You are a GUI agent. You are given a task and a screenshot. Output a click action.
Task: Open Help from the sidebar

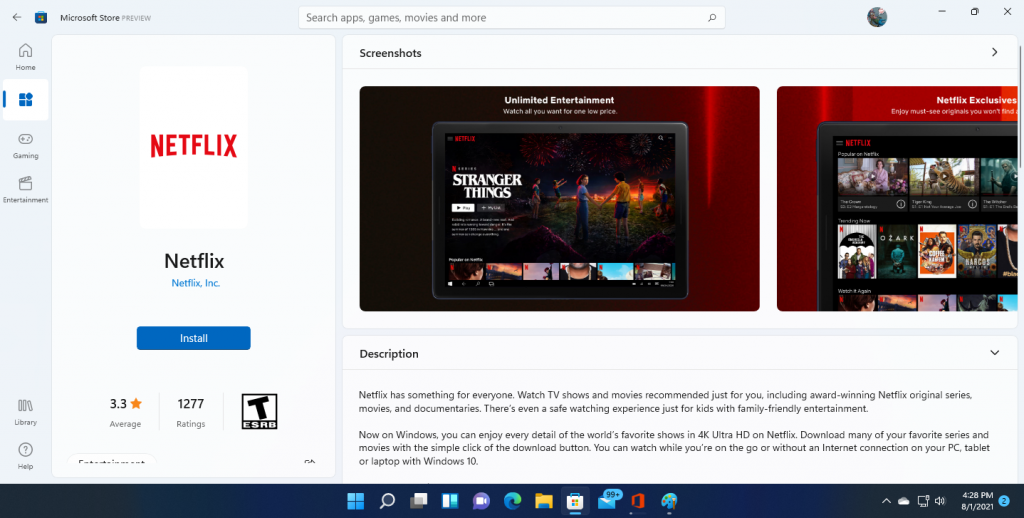[25, 456]
